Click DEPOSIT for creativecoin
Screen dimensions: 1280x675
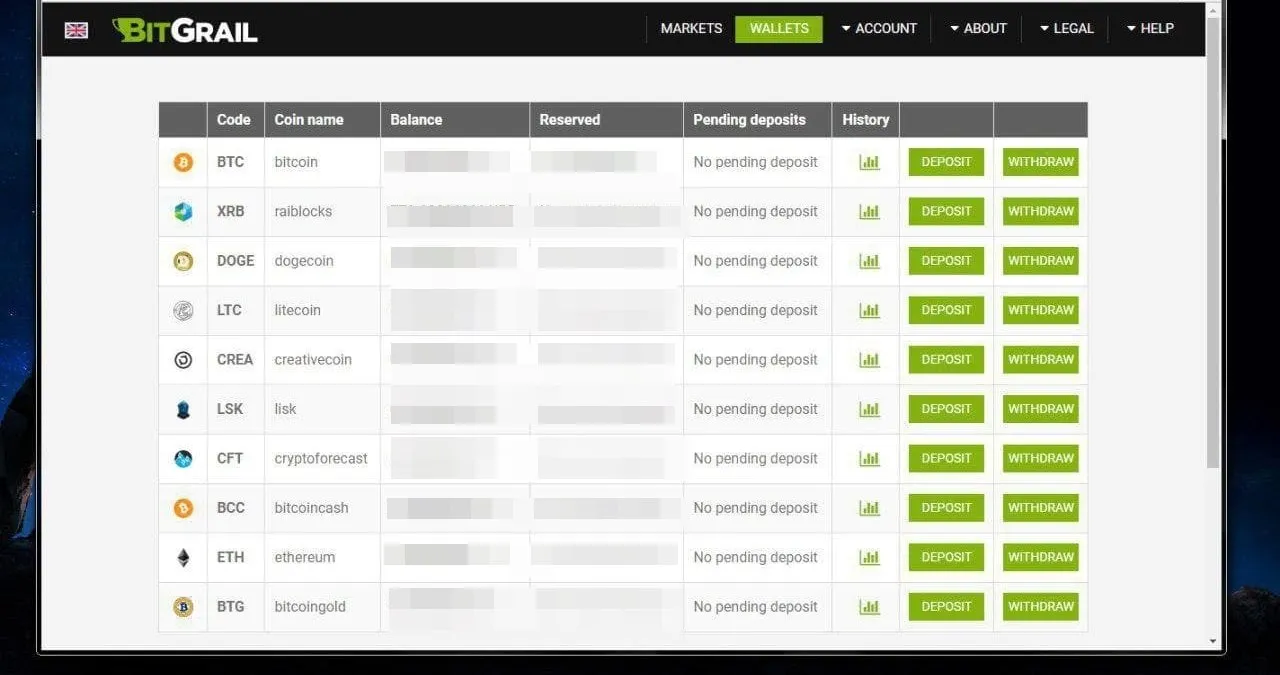[946, 360]
